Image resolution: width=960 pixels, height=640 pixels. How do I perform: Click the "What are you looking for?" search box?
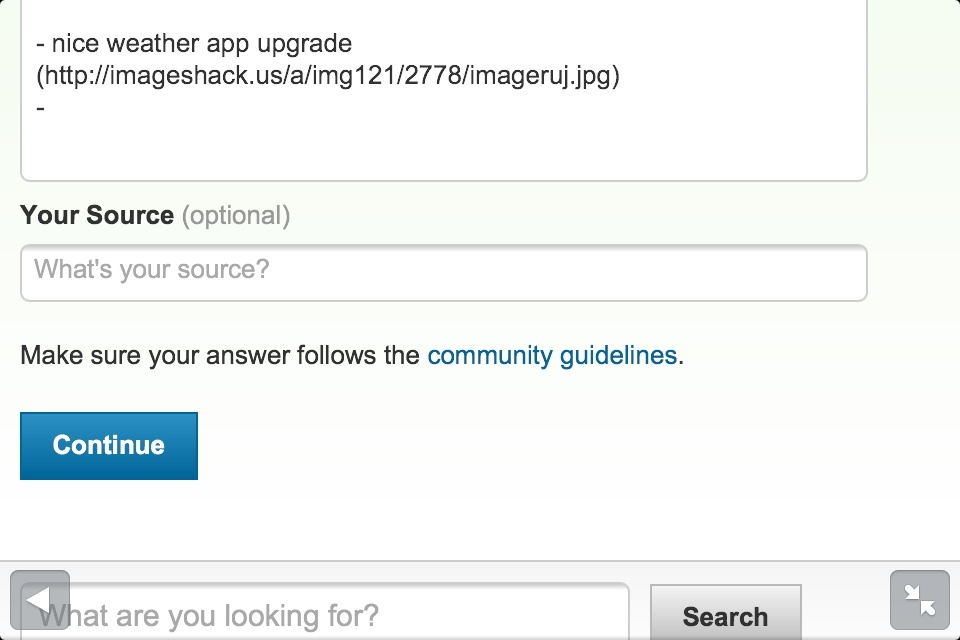[x=324, y=612]
